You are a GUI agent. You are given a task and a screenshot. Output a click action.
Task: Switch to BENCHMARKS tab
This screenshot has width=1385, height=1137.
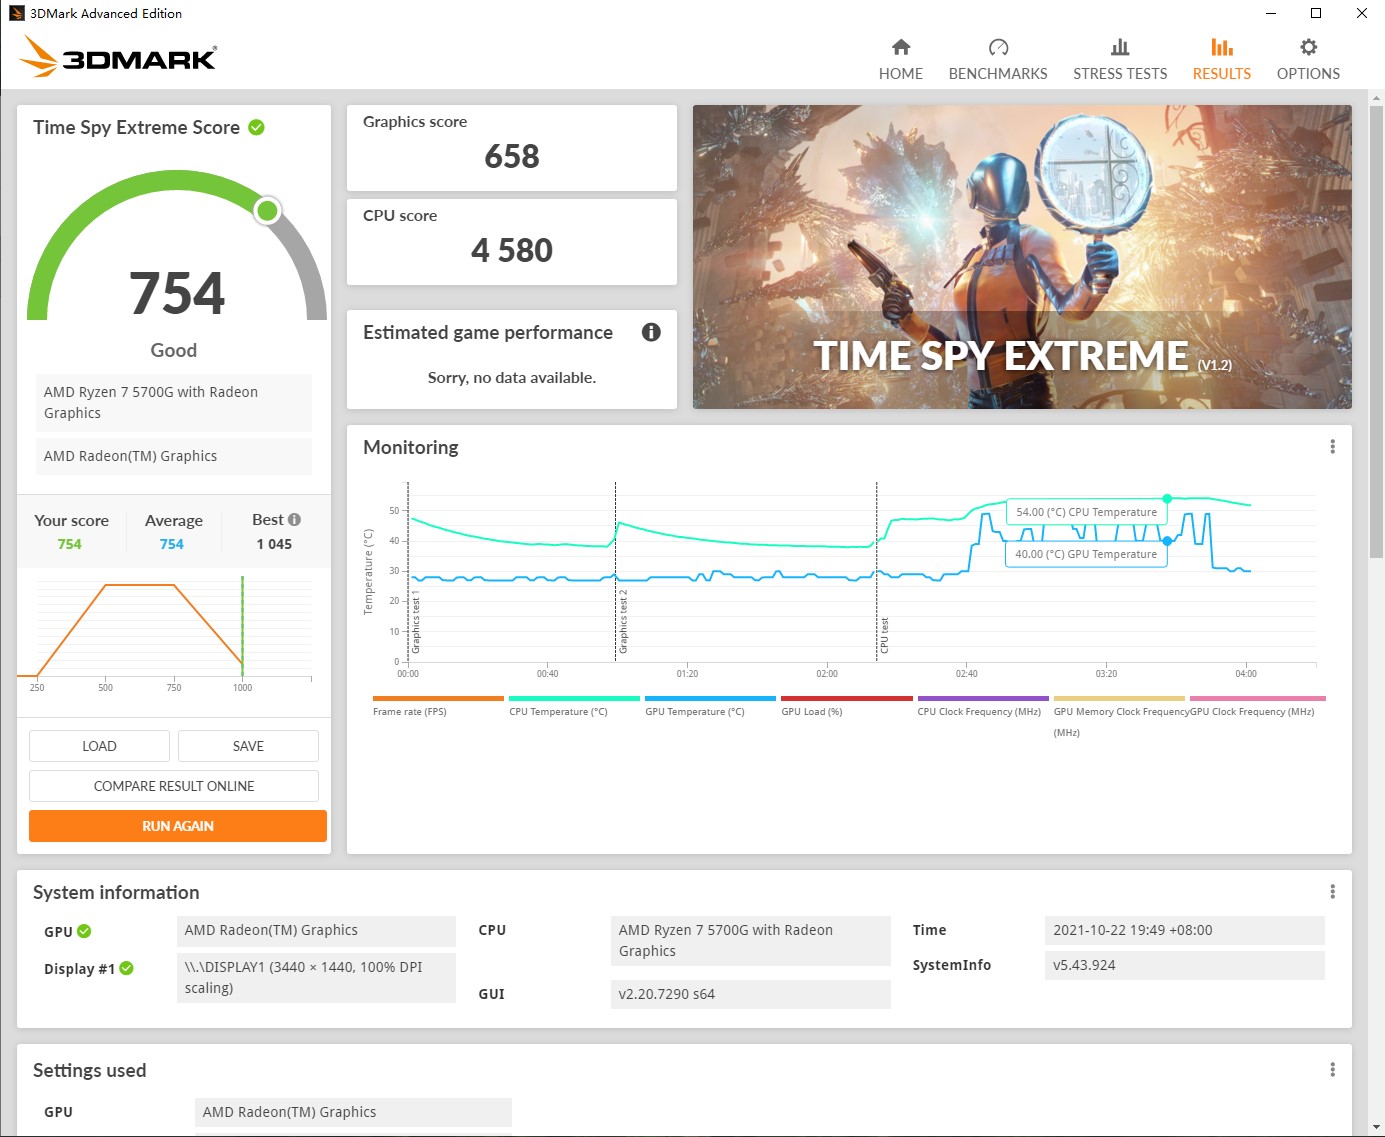pyautogui.click(x=998, y=74)
